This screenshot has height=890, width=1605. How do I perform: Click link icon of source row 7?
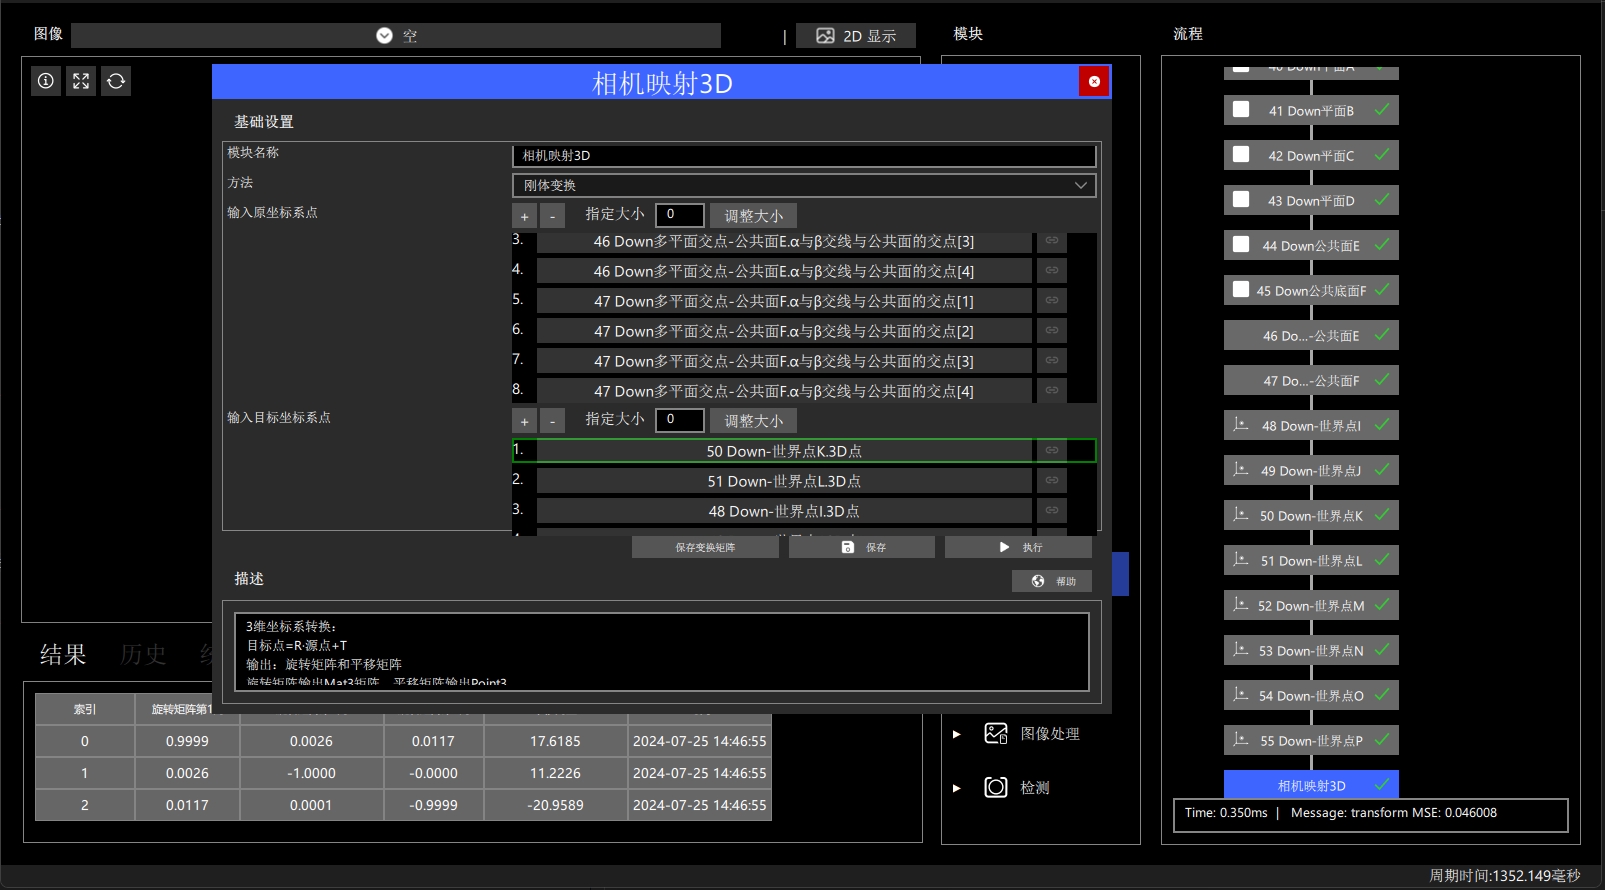tap(1052, 360)
